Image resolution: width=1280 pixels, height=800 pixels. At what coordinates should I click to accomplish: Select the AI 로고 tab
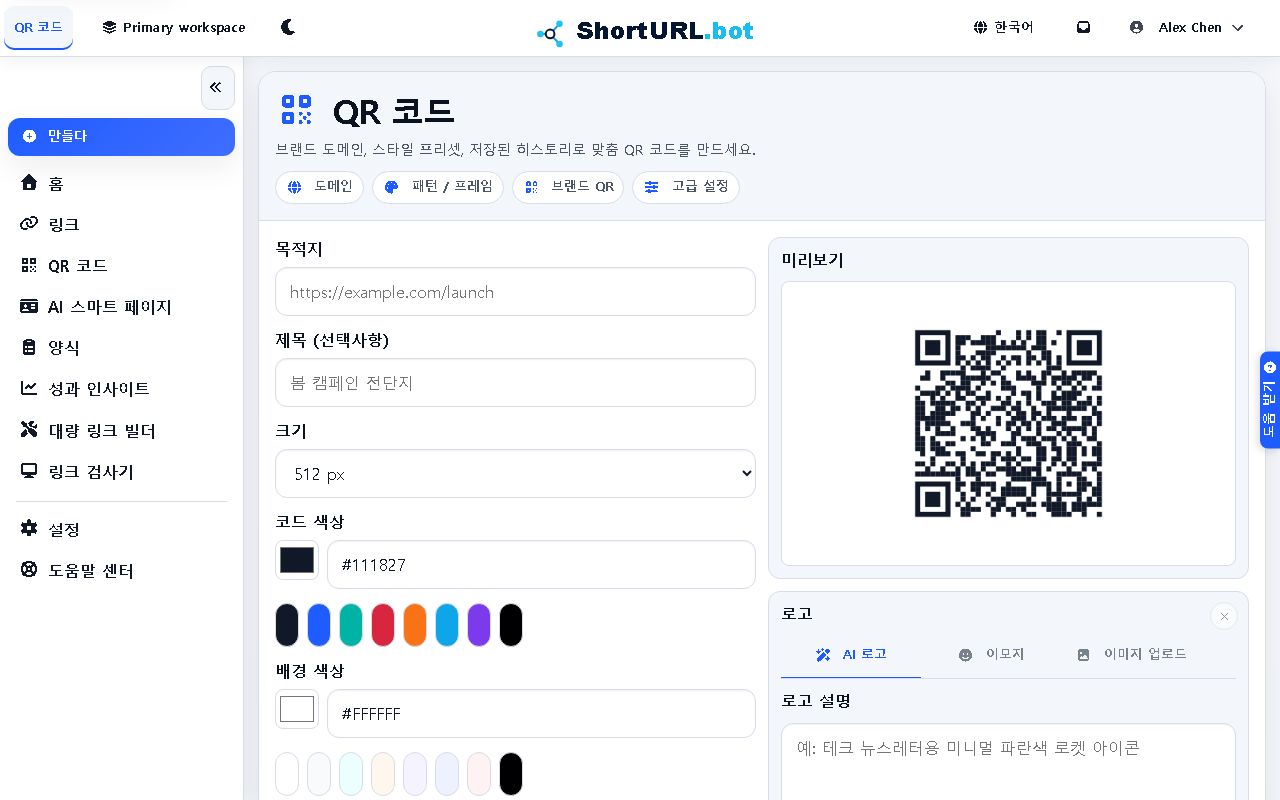(851, 655)
